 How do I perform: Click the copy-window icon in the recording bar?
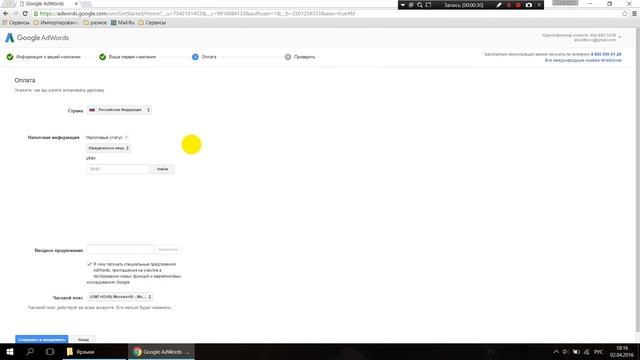click(411, 5)
